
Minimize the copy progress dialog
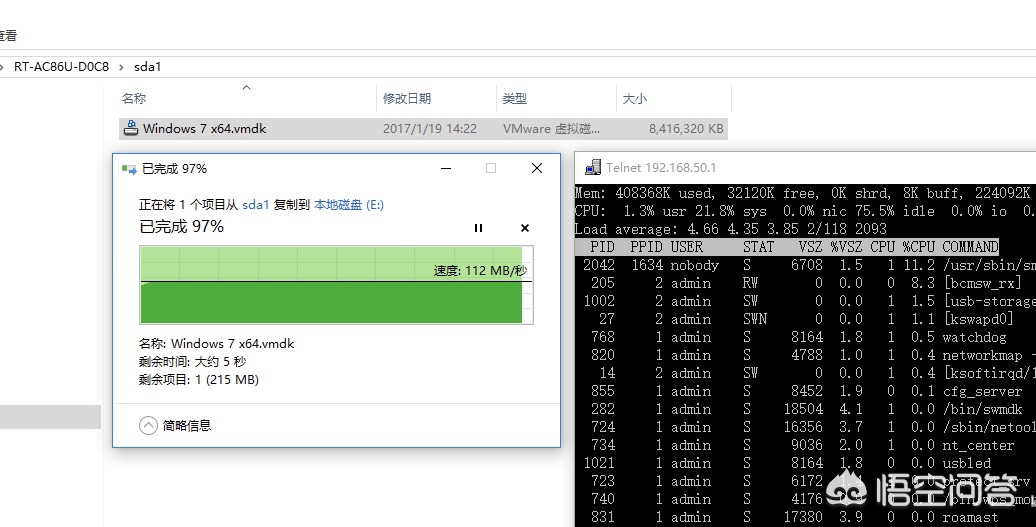(446, 168)
